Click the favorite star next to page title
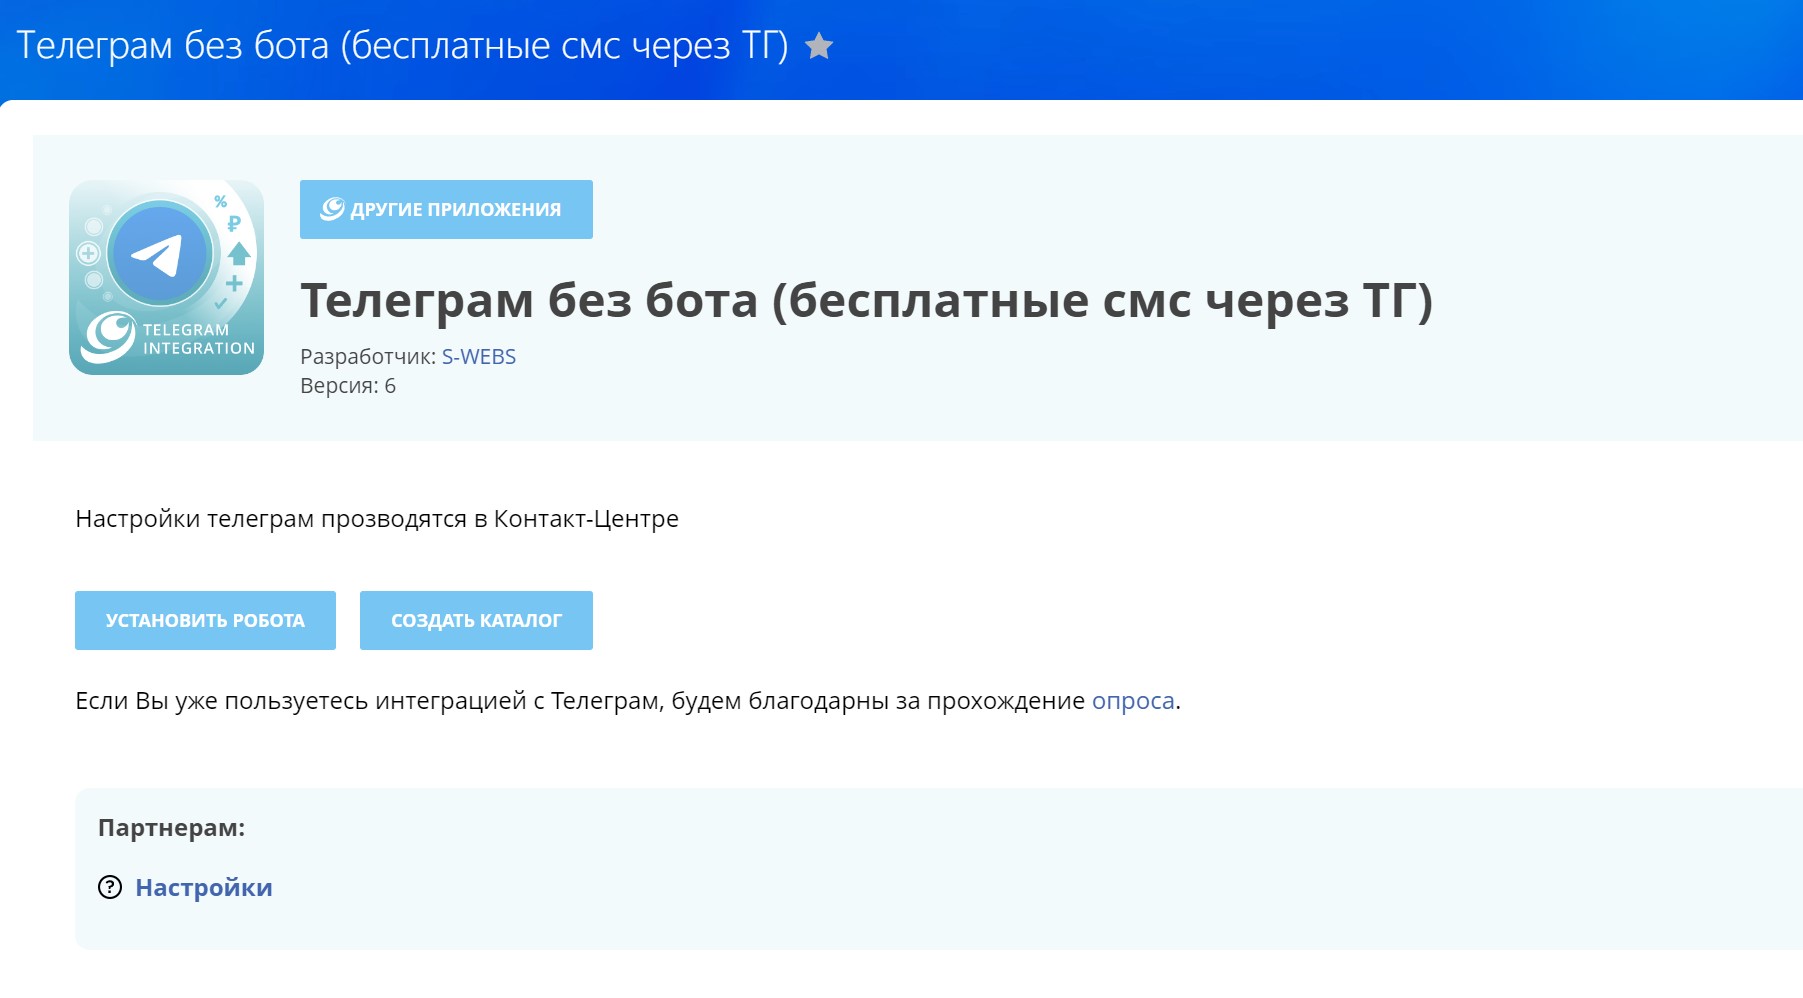Viewport: 1803px width, 998px height. 819,46
